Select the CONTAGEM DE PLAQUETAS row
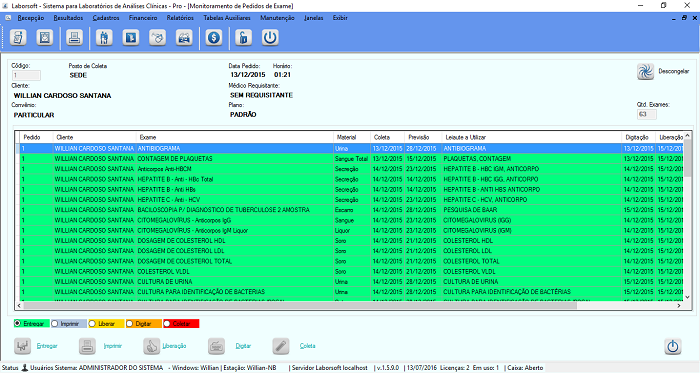Viewport: 700px width, 373px height. tap(351, 159)
